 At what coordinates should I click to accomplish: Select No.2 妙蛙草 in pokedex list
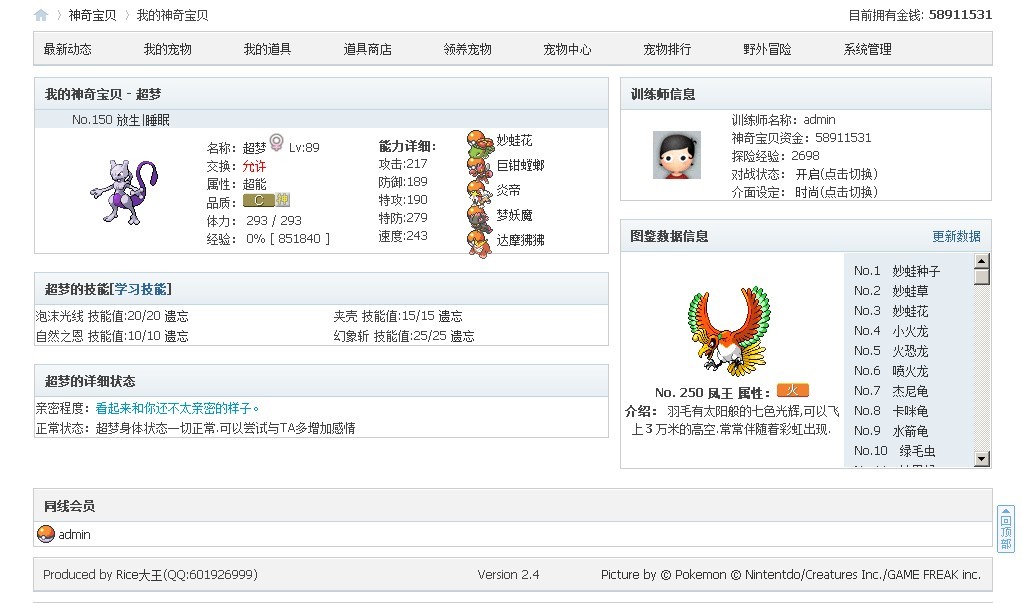(891, 291)
